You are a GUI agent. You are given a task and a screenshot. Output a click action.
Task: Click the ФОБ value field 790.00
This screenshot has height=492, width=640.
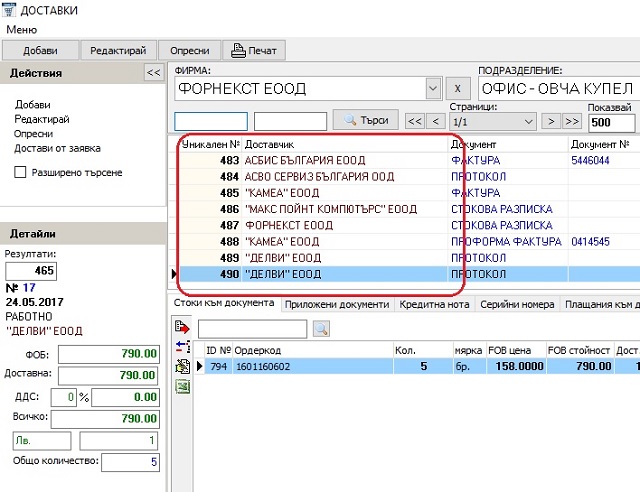(x=109, y=354)
